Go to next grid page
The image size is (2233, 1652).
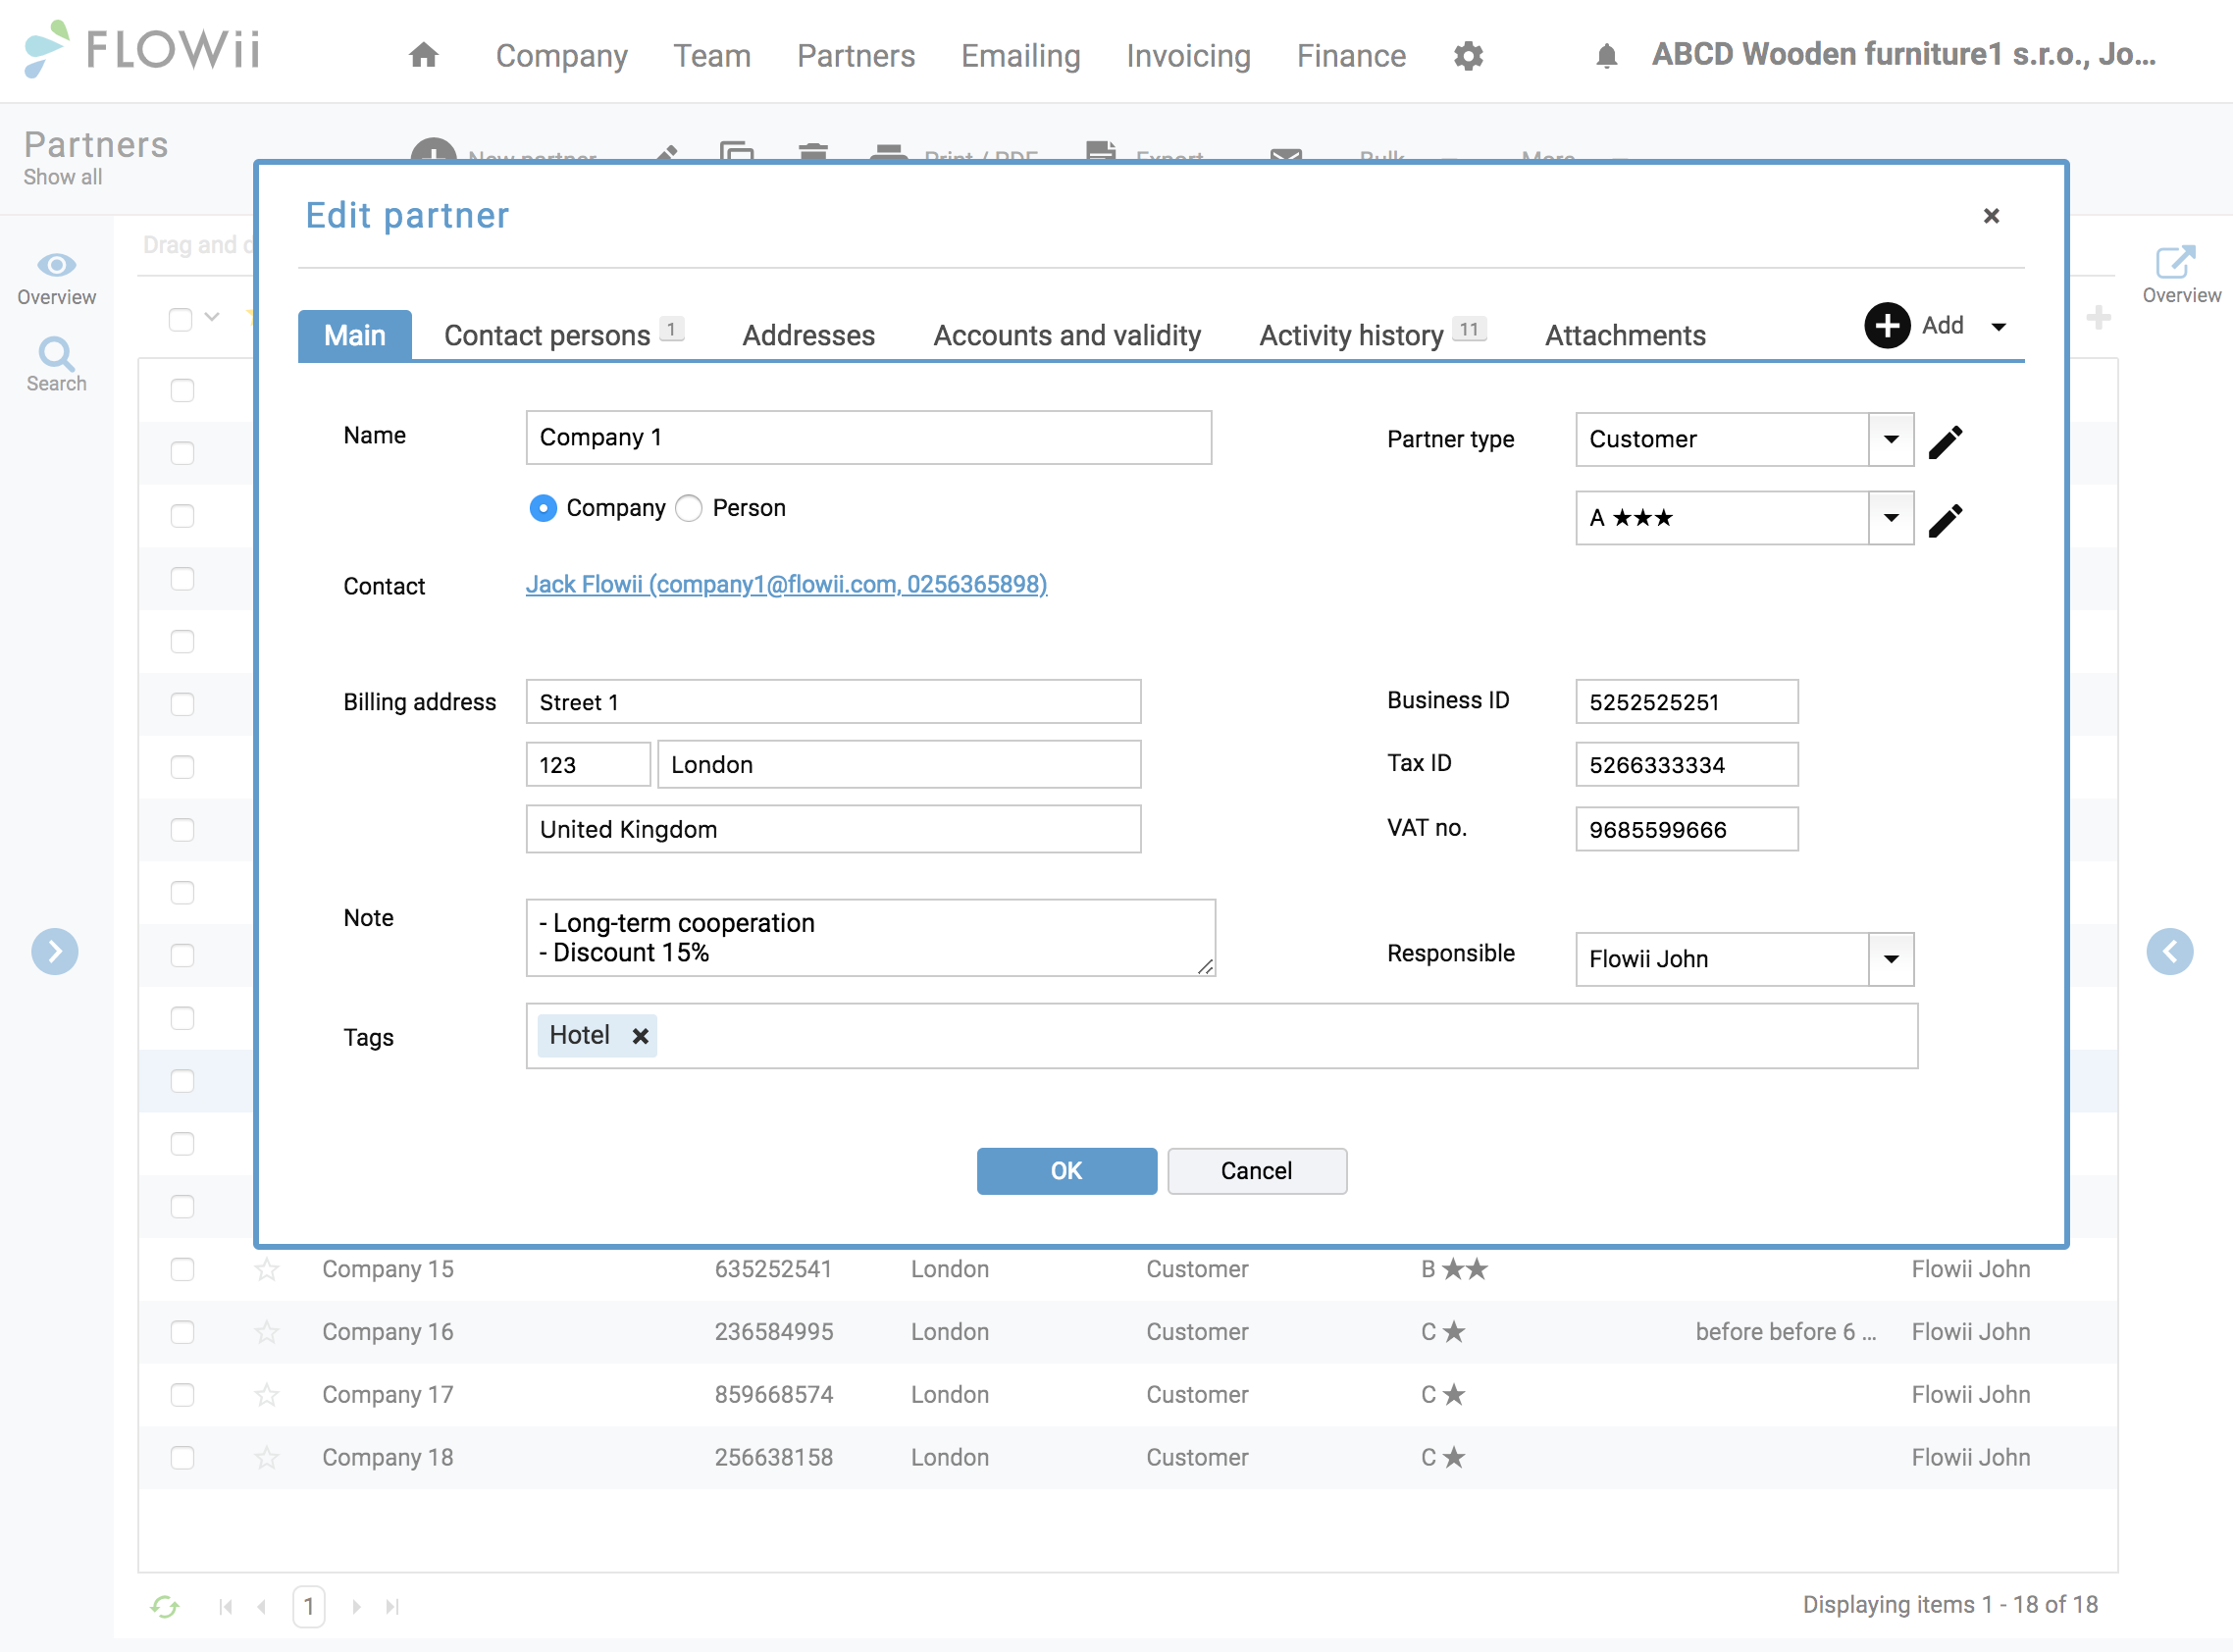click(356, 1606)
